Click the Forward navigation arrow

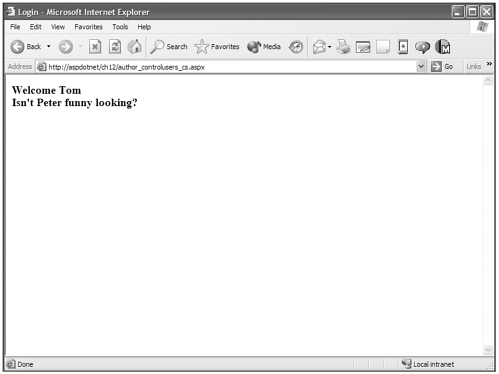click(66, 47)
